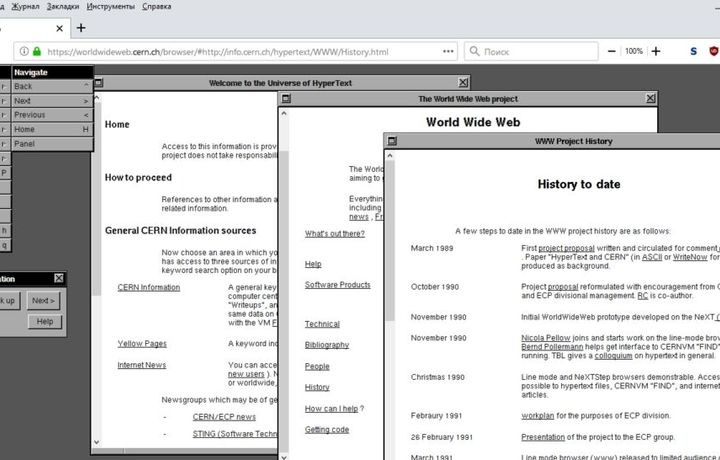This screenshot has height=460, width=720.
Task: Open the Help link in World Wide Web window
Action: 313,264
